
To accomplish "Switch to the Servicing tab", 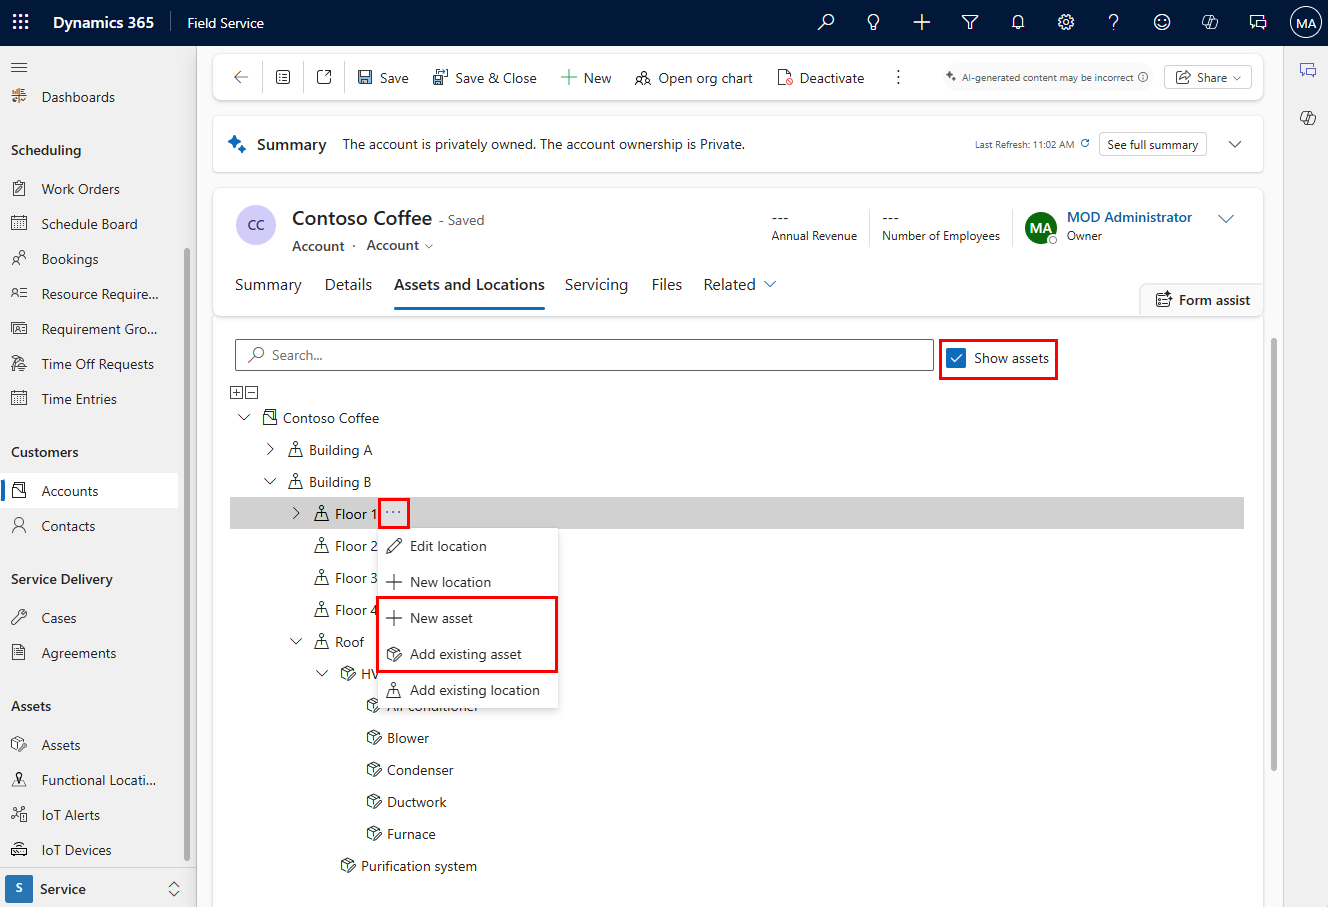I will point(596,284).
